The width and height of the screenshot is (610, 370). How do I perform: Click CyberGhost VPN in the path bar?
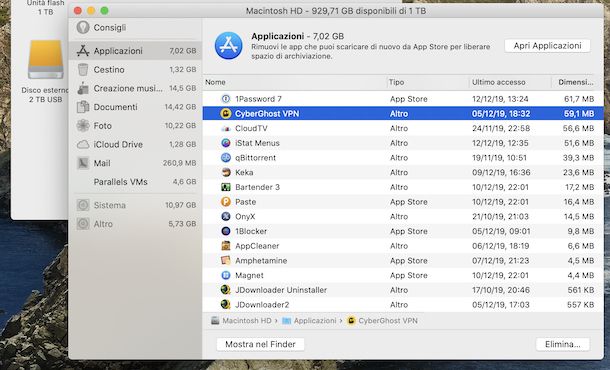(x=382, y=321)
